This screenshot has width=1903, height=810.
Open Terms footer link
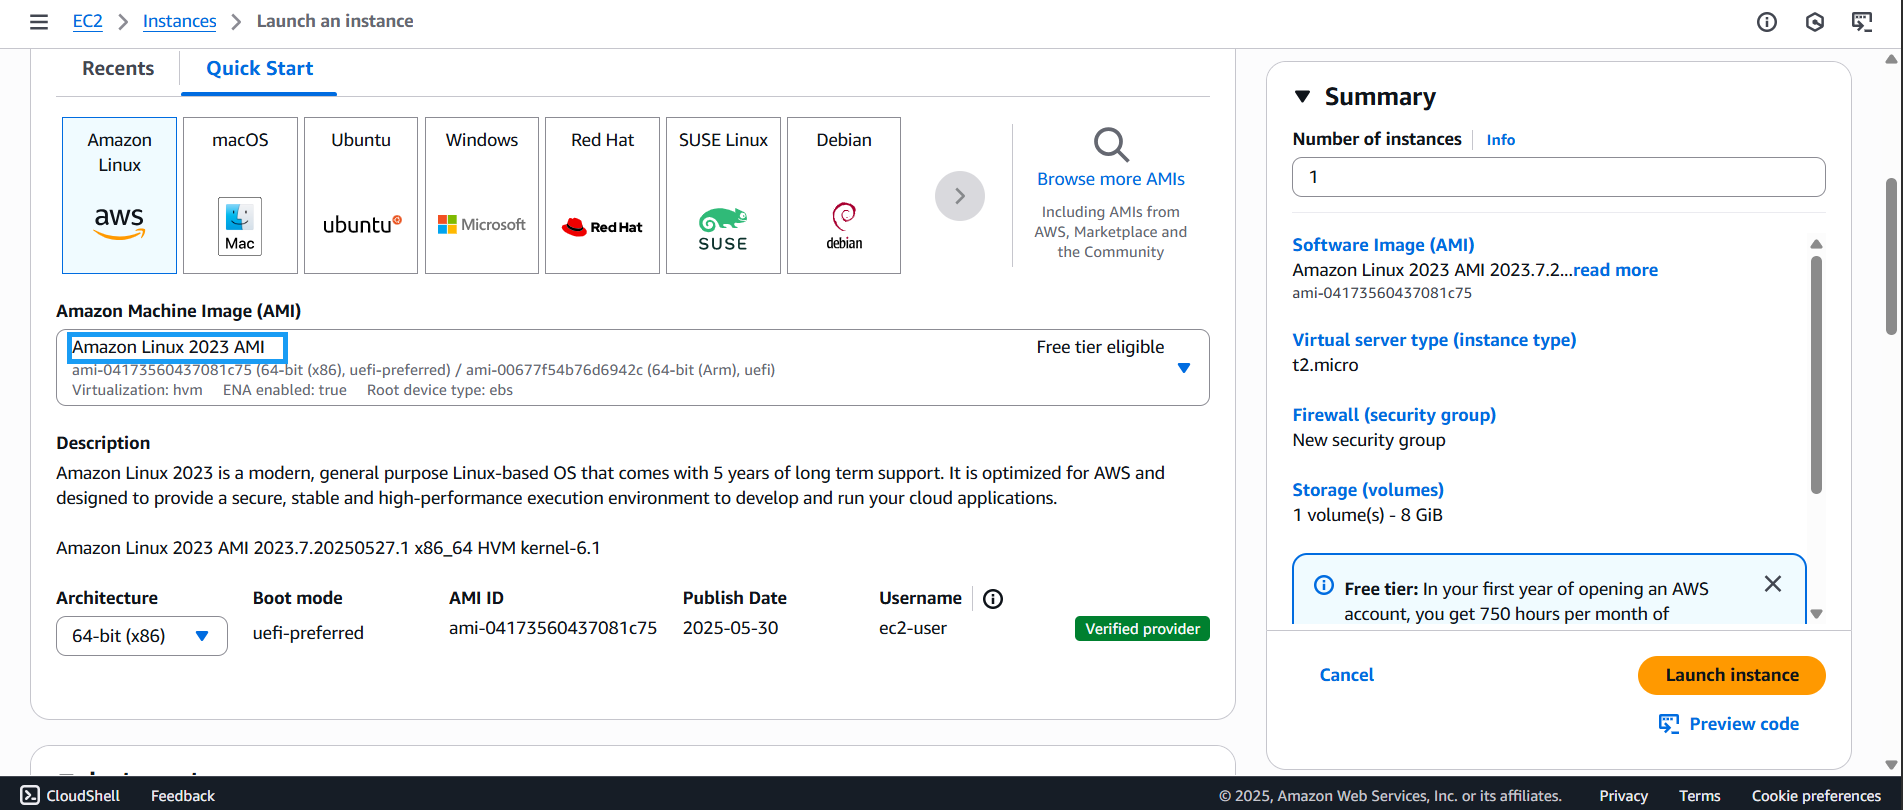pyautogui.click(x=1700, y=796)
